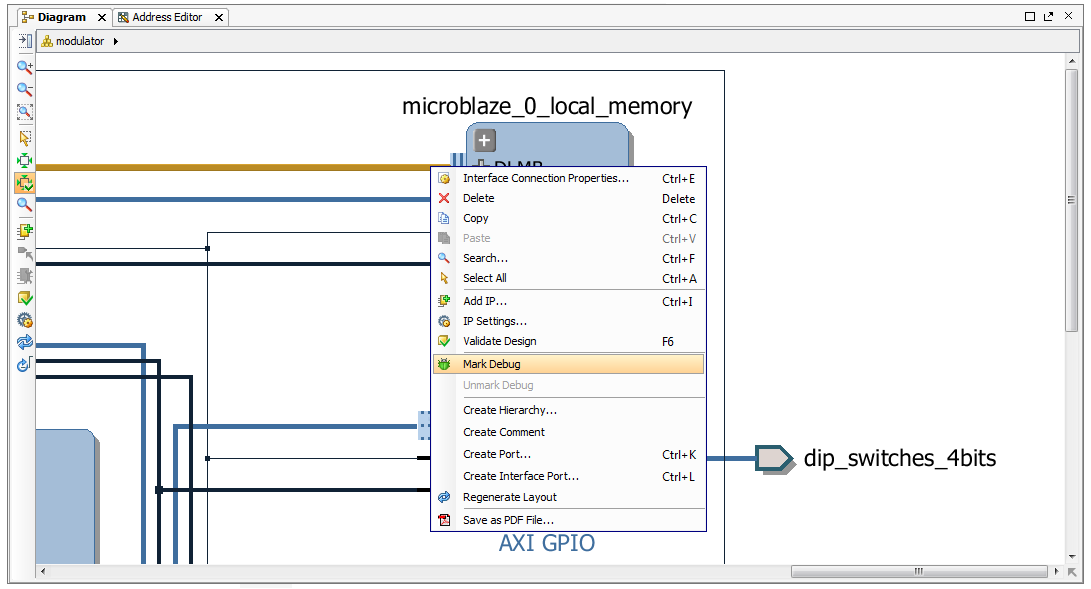
Task: Toggle the highlighted expand/collapse fit icon
Action: tap(24, 184)
